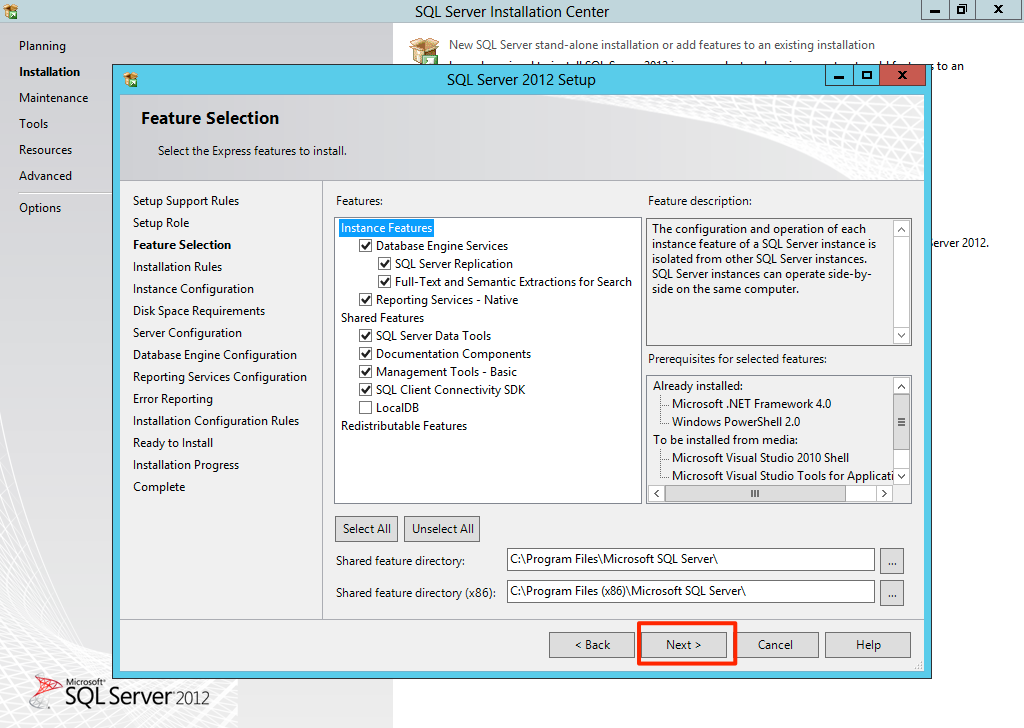1024x728 pixels.
Task: Maximize the SQL Server 2012 Setup window
Action: point(867,76)
